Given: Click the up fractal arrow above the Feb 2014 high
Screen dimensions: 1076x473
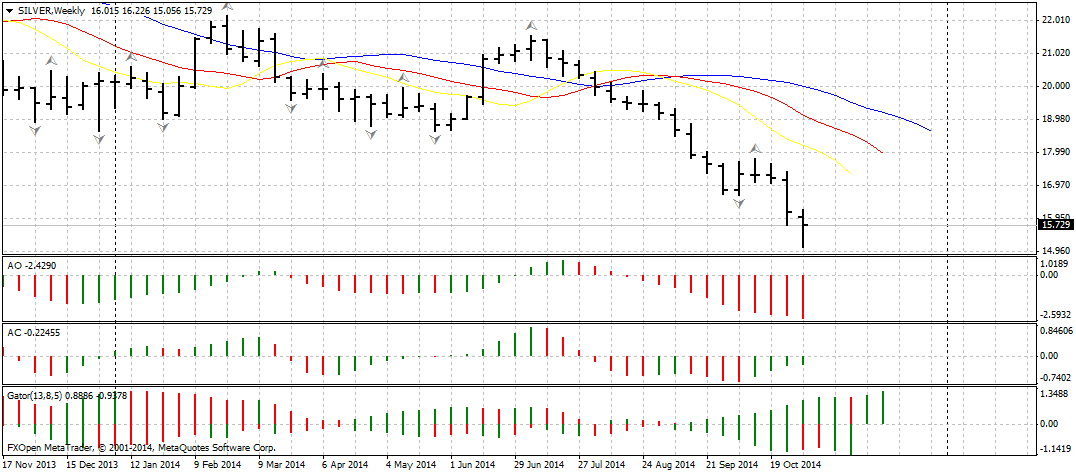Looking at the screenshot, I should [227, 6].
